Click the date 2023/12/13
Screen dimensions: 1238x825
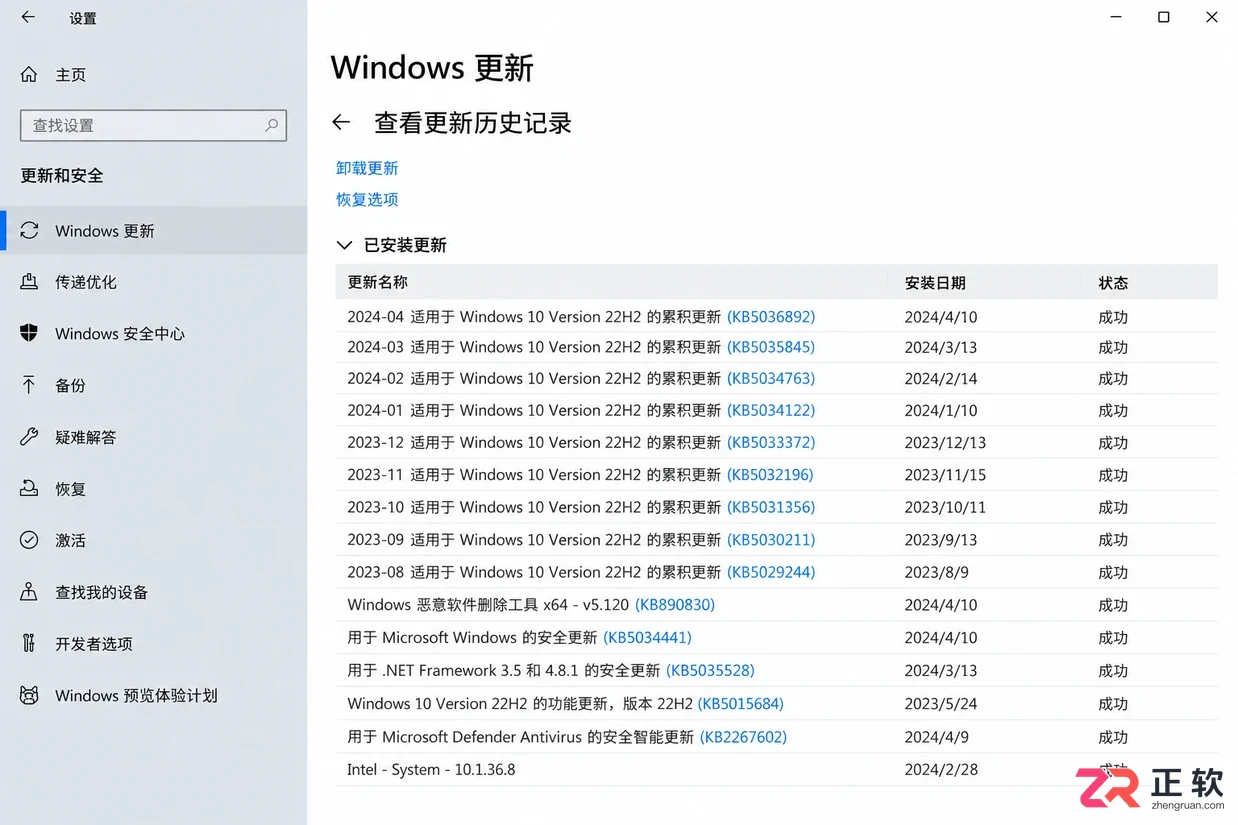coord(945,442)
